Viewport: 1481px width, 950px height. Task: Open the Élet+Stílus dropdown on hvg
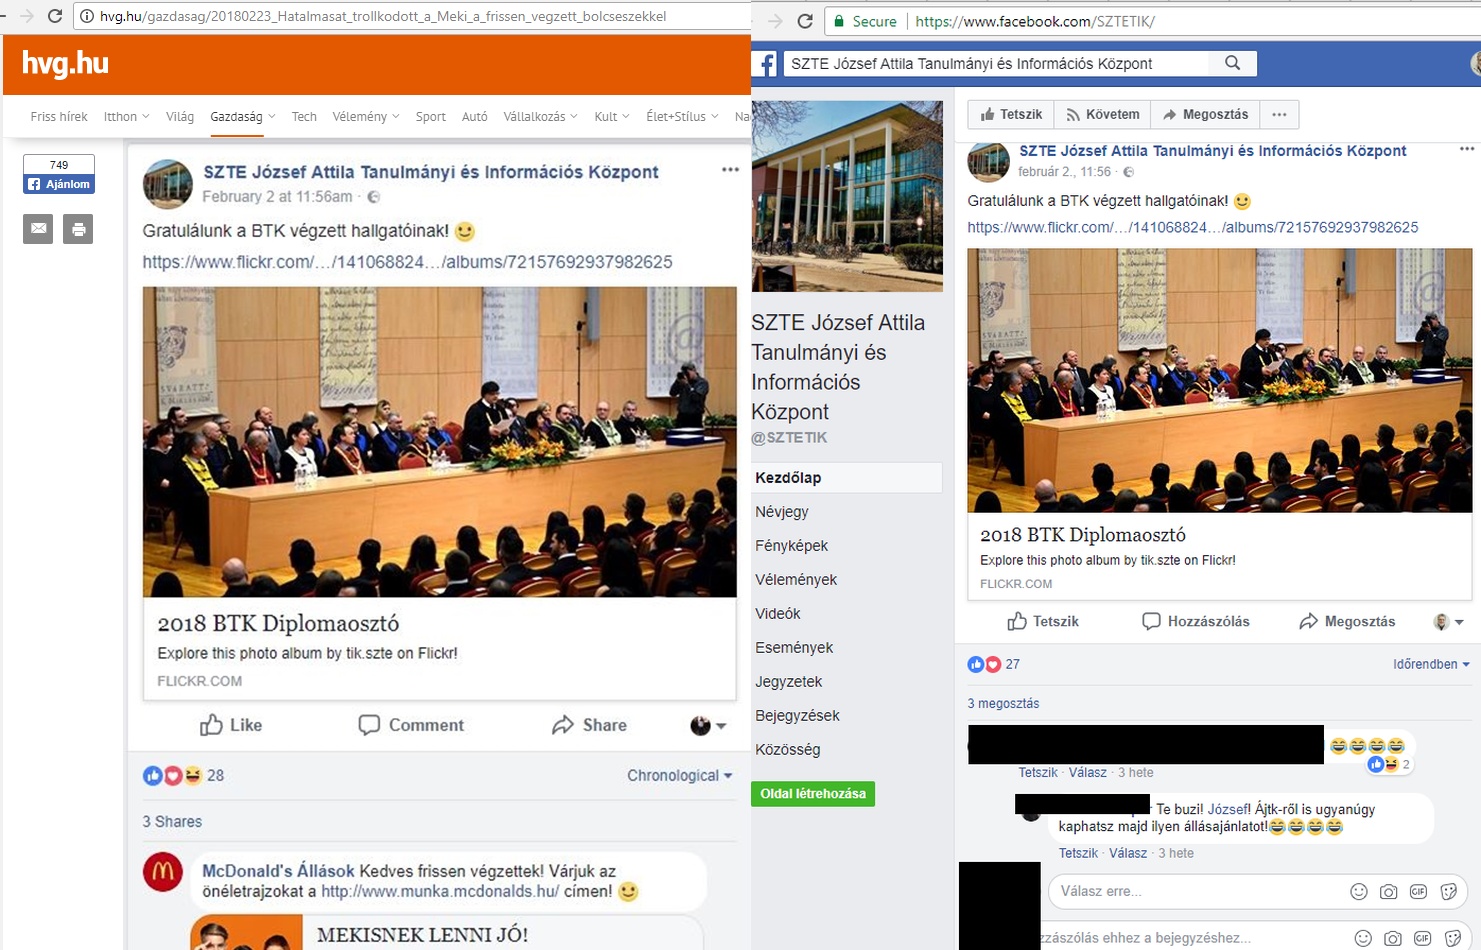coord(682,117)
